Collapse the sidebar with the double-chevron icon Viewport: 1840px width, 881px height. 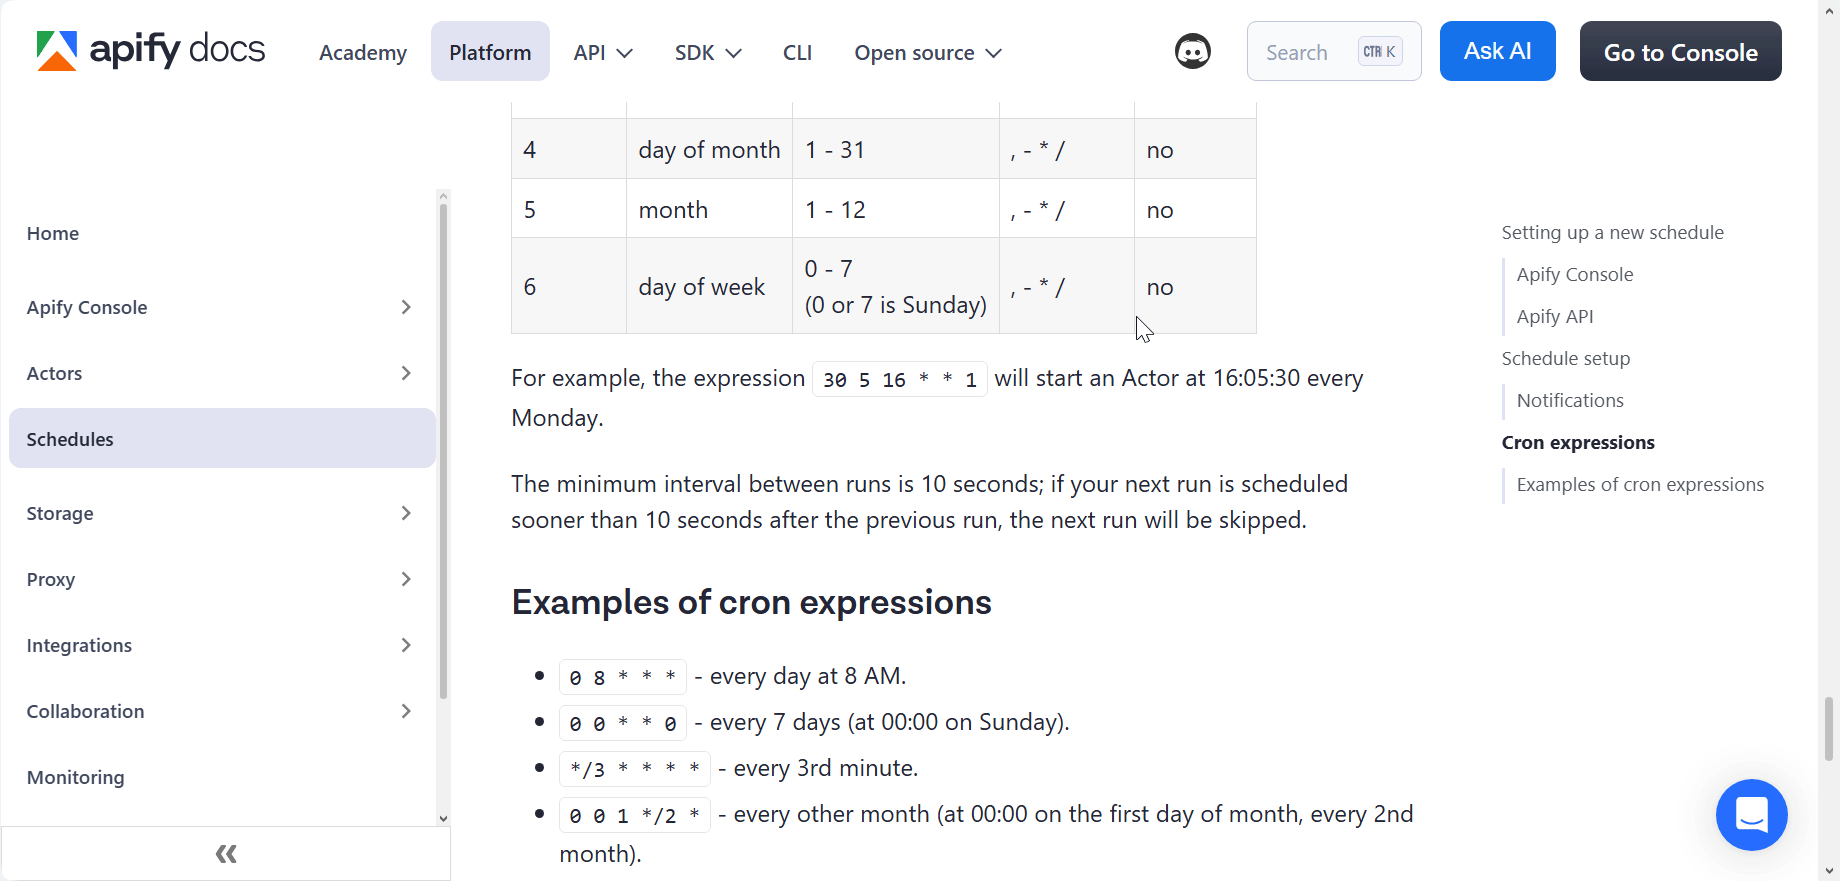pyautogui.click(x=225, y=853)
